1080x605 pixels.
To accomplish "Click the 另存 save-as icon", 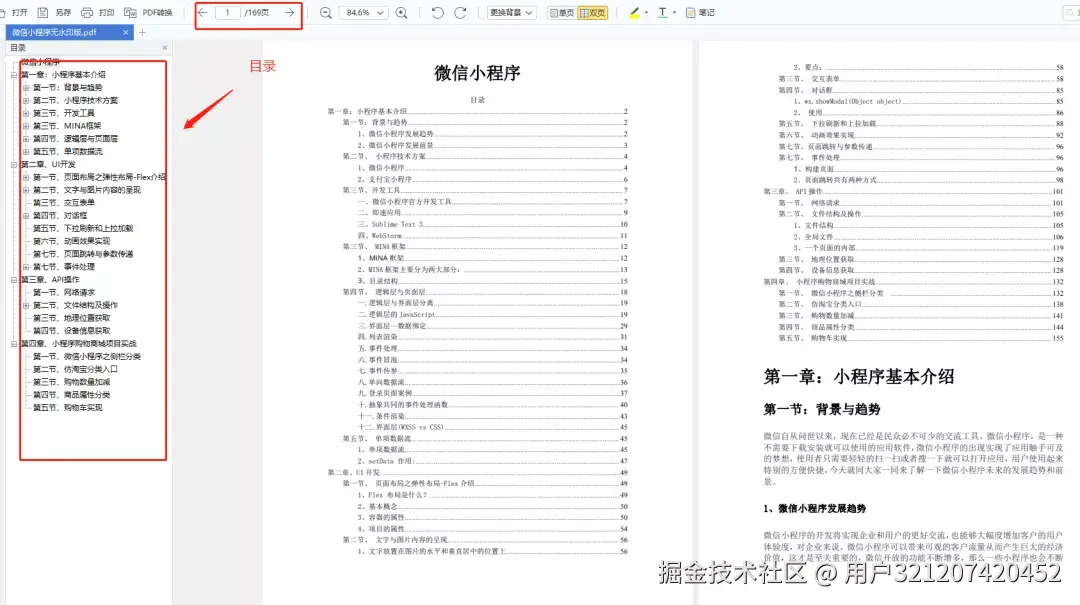I will tap(43, 12).
